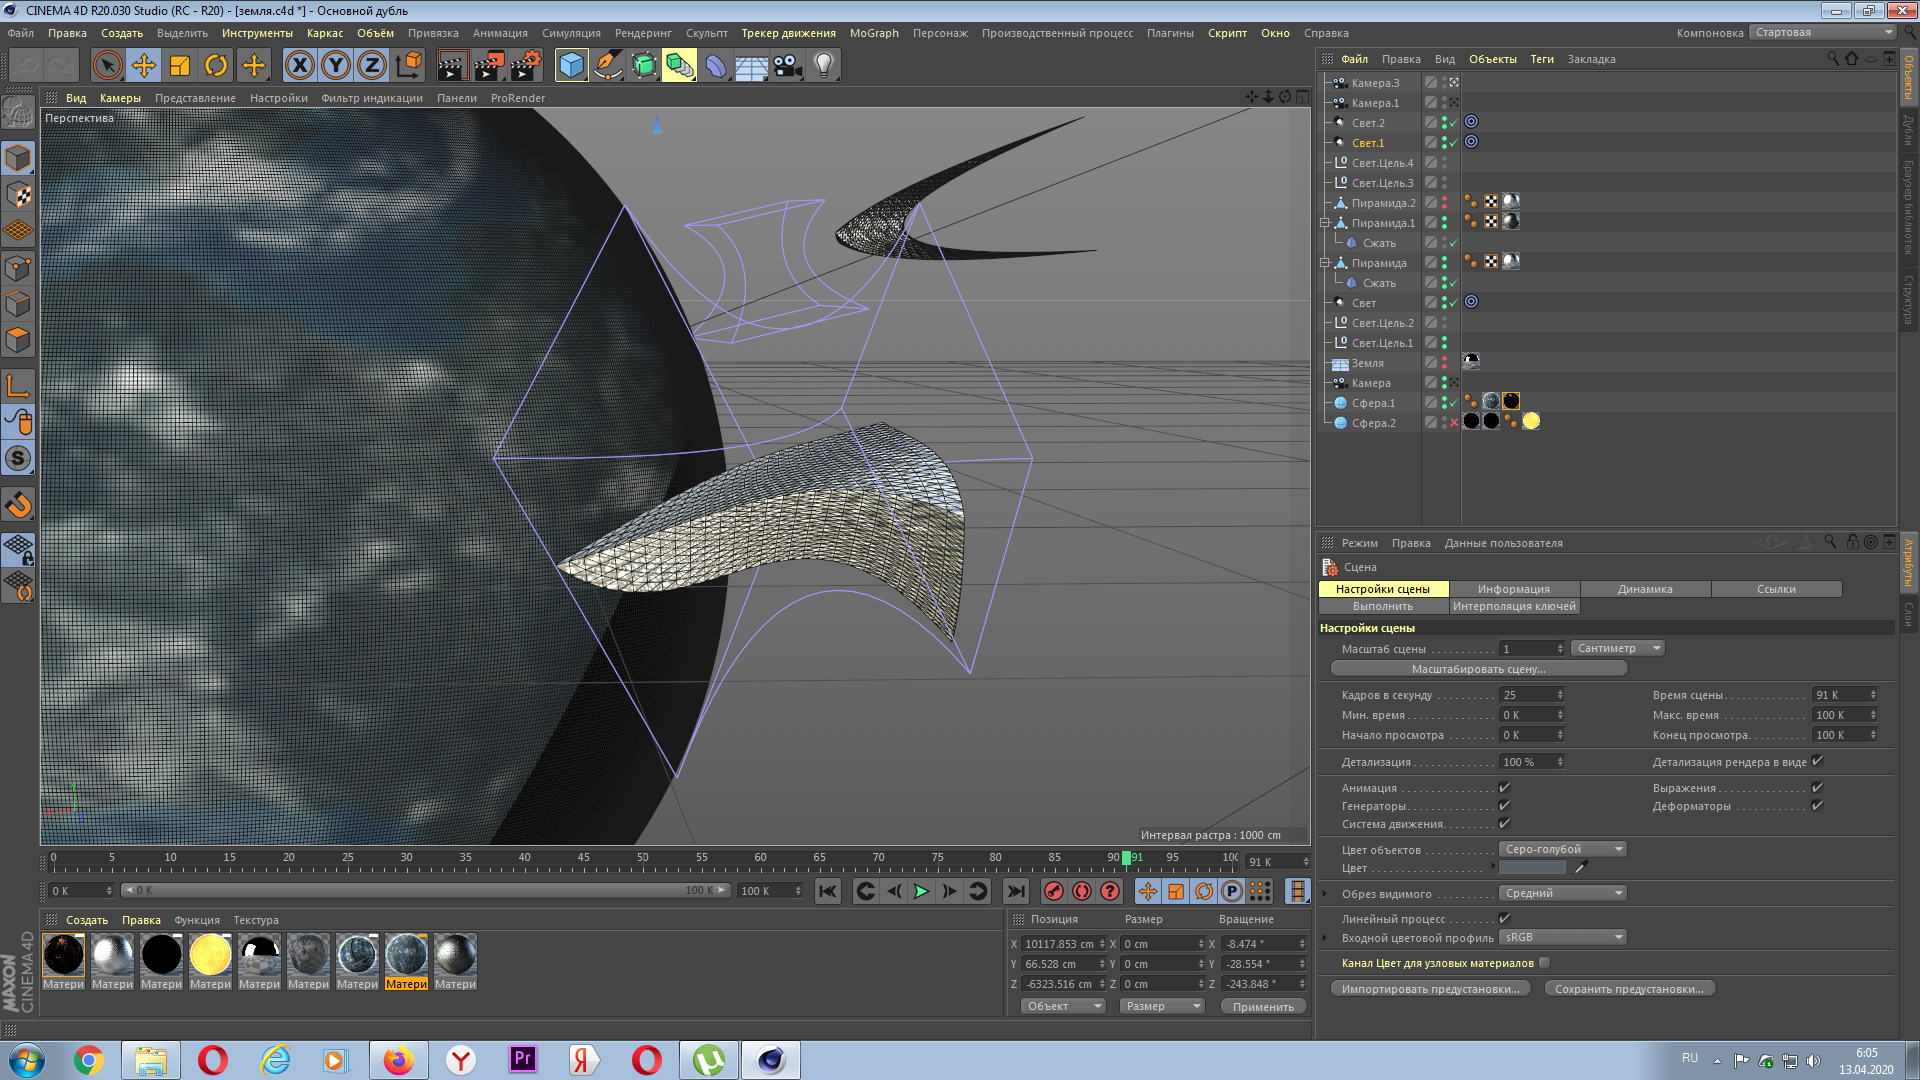
Task: Enable Канал Цвет для узловых материалов checkbox
Action: [x=1545, y=963]
